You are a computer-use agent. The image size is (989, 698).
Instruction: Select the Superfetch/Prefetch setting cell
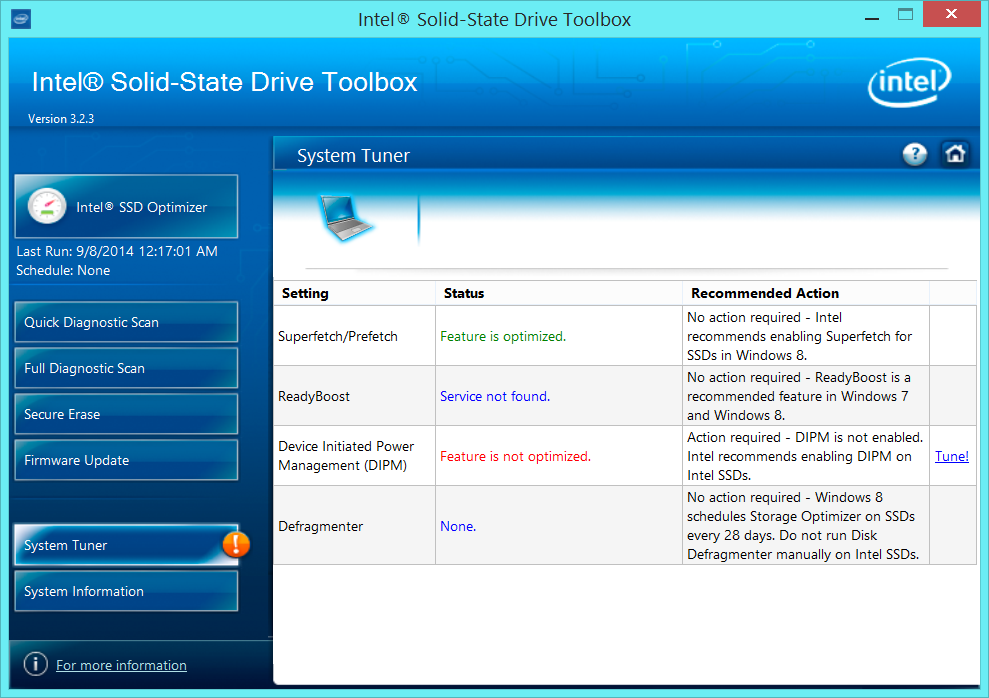[x=354, y=336]
